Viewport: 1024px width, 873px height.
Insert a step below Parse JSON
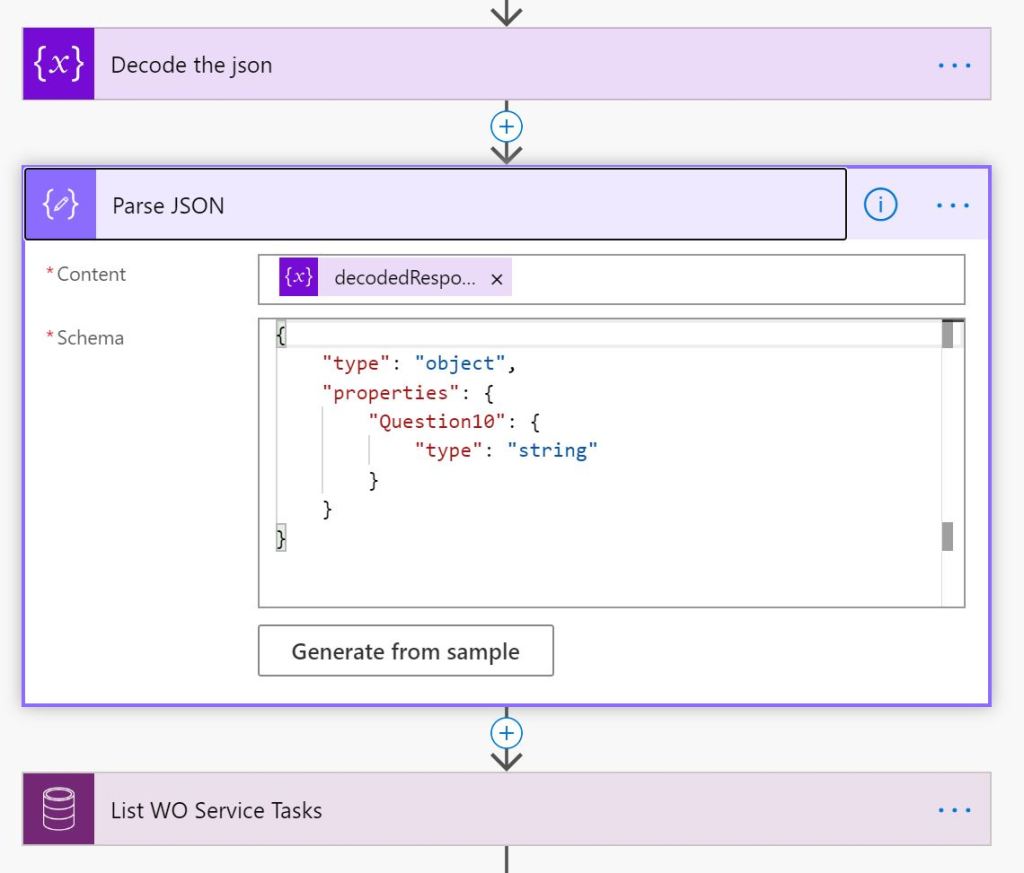point(507,733)
